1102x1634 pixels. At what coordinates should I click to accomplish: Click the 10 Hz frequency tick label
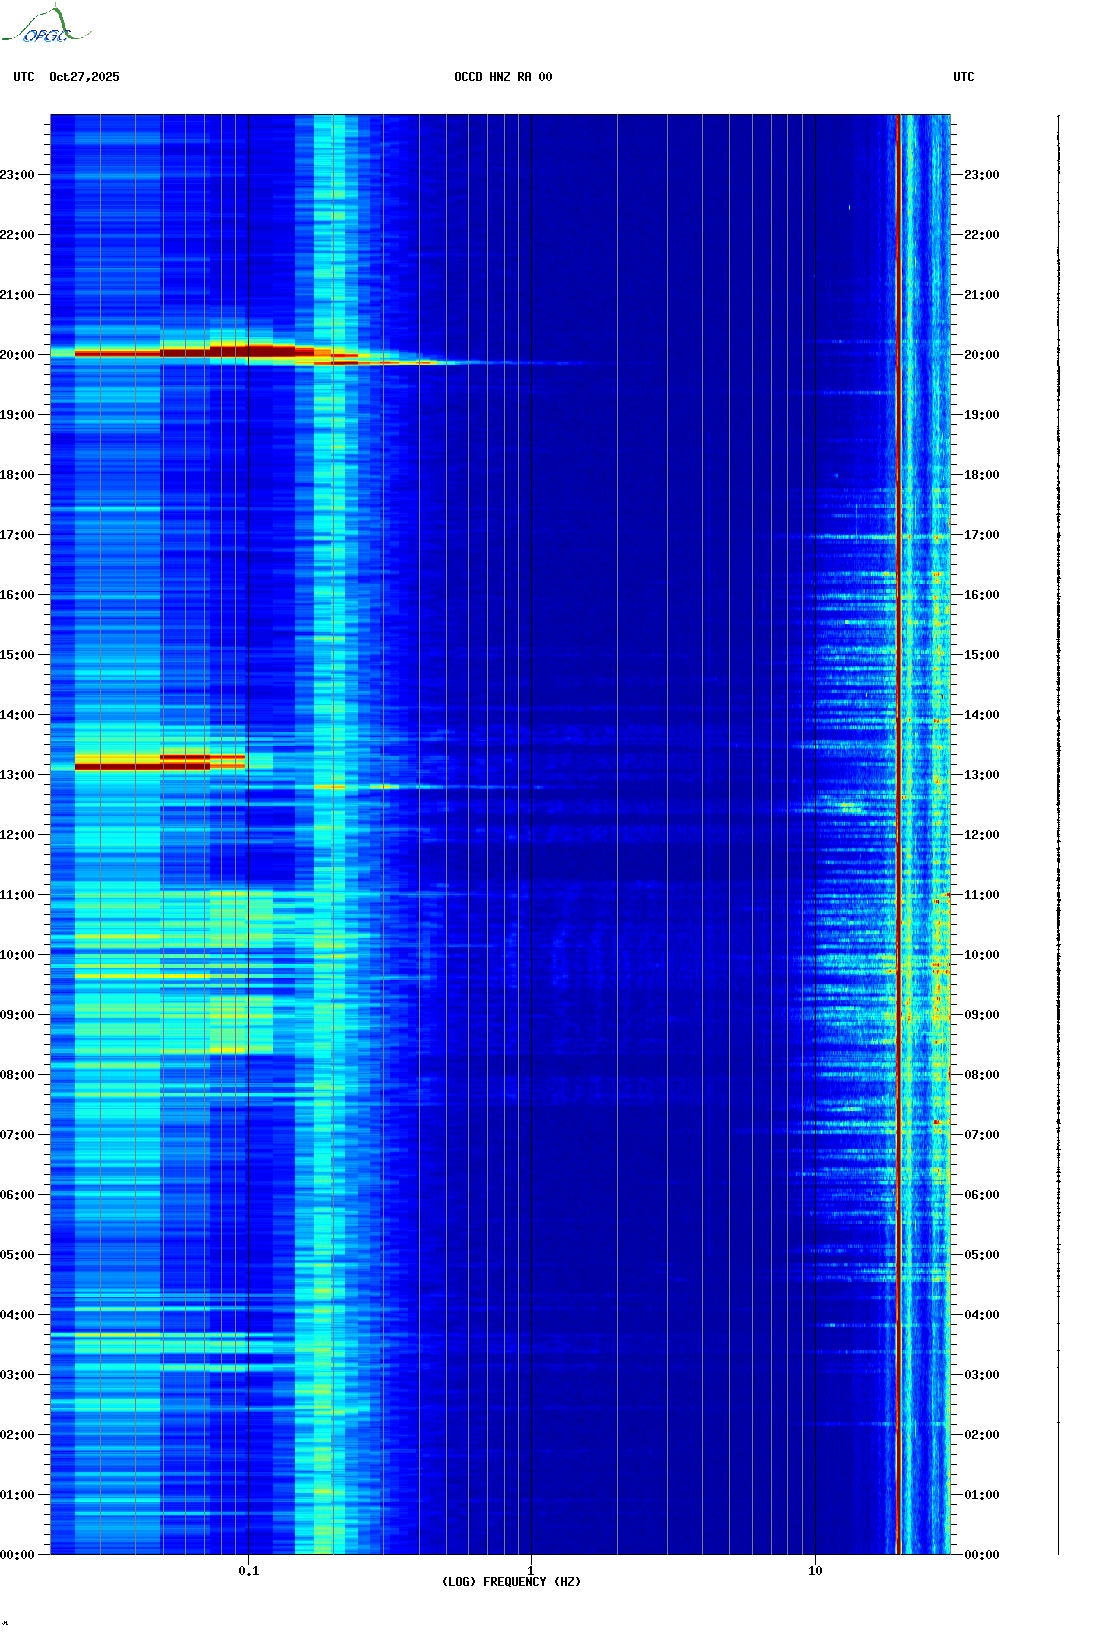tap(815, 1571)
